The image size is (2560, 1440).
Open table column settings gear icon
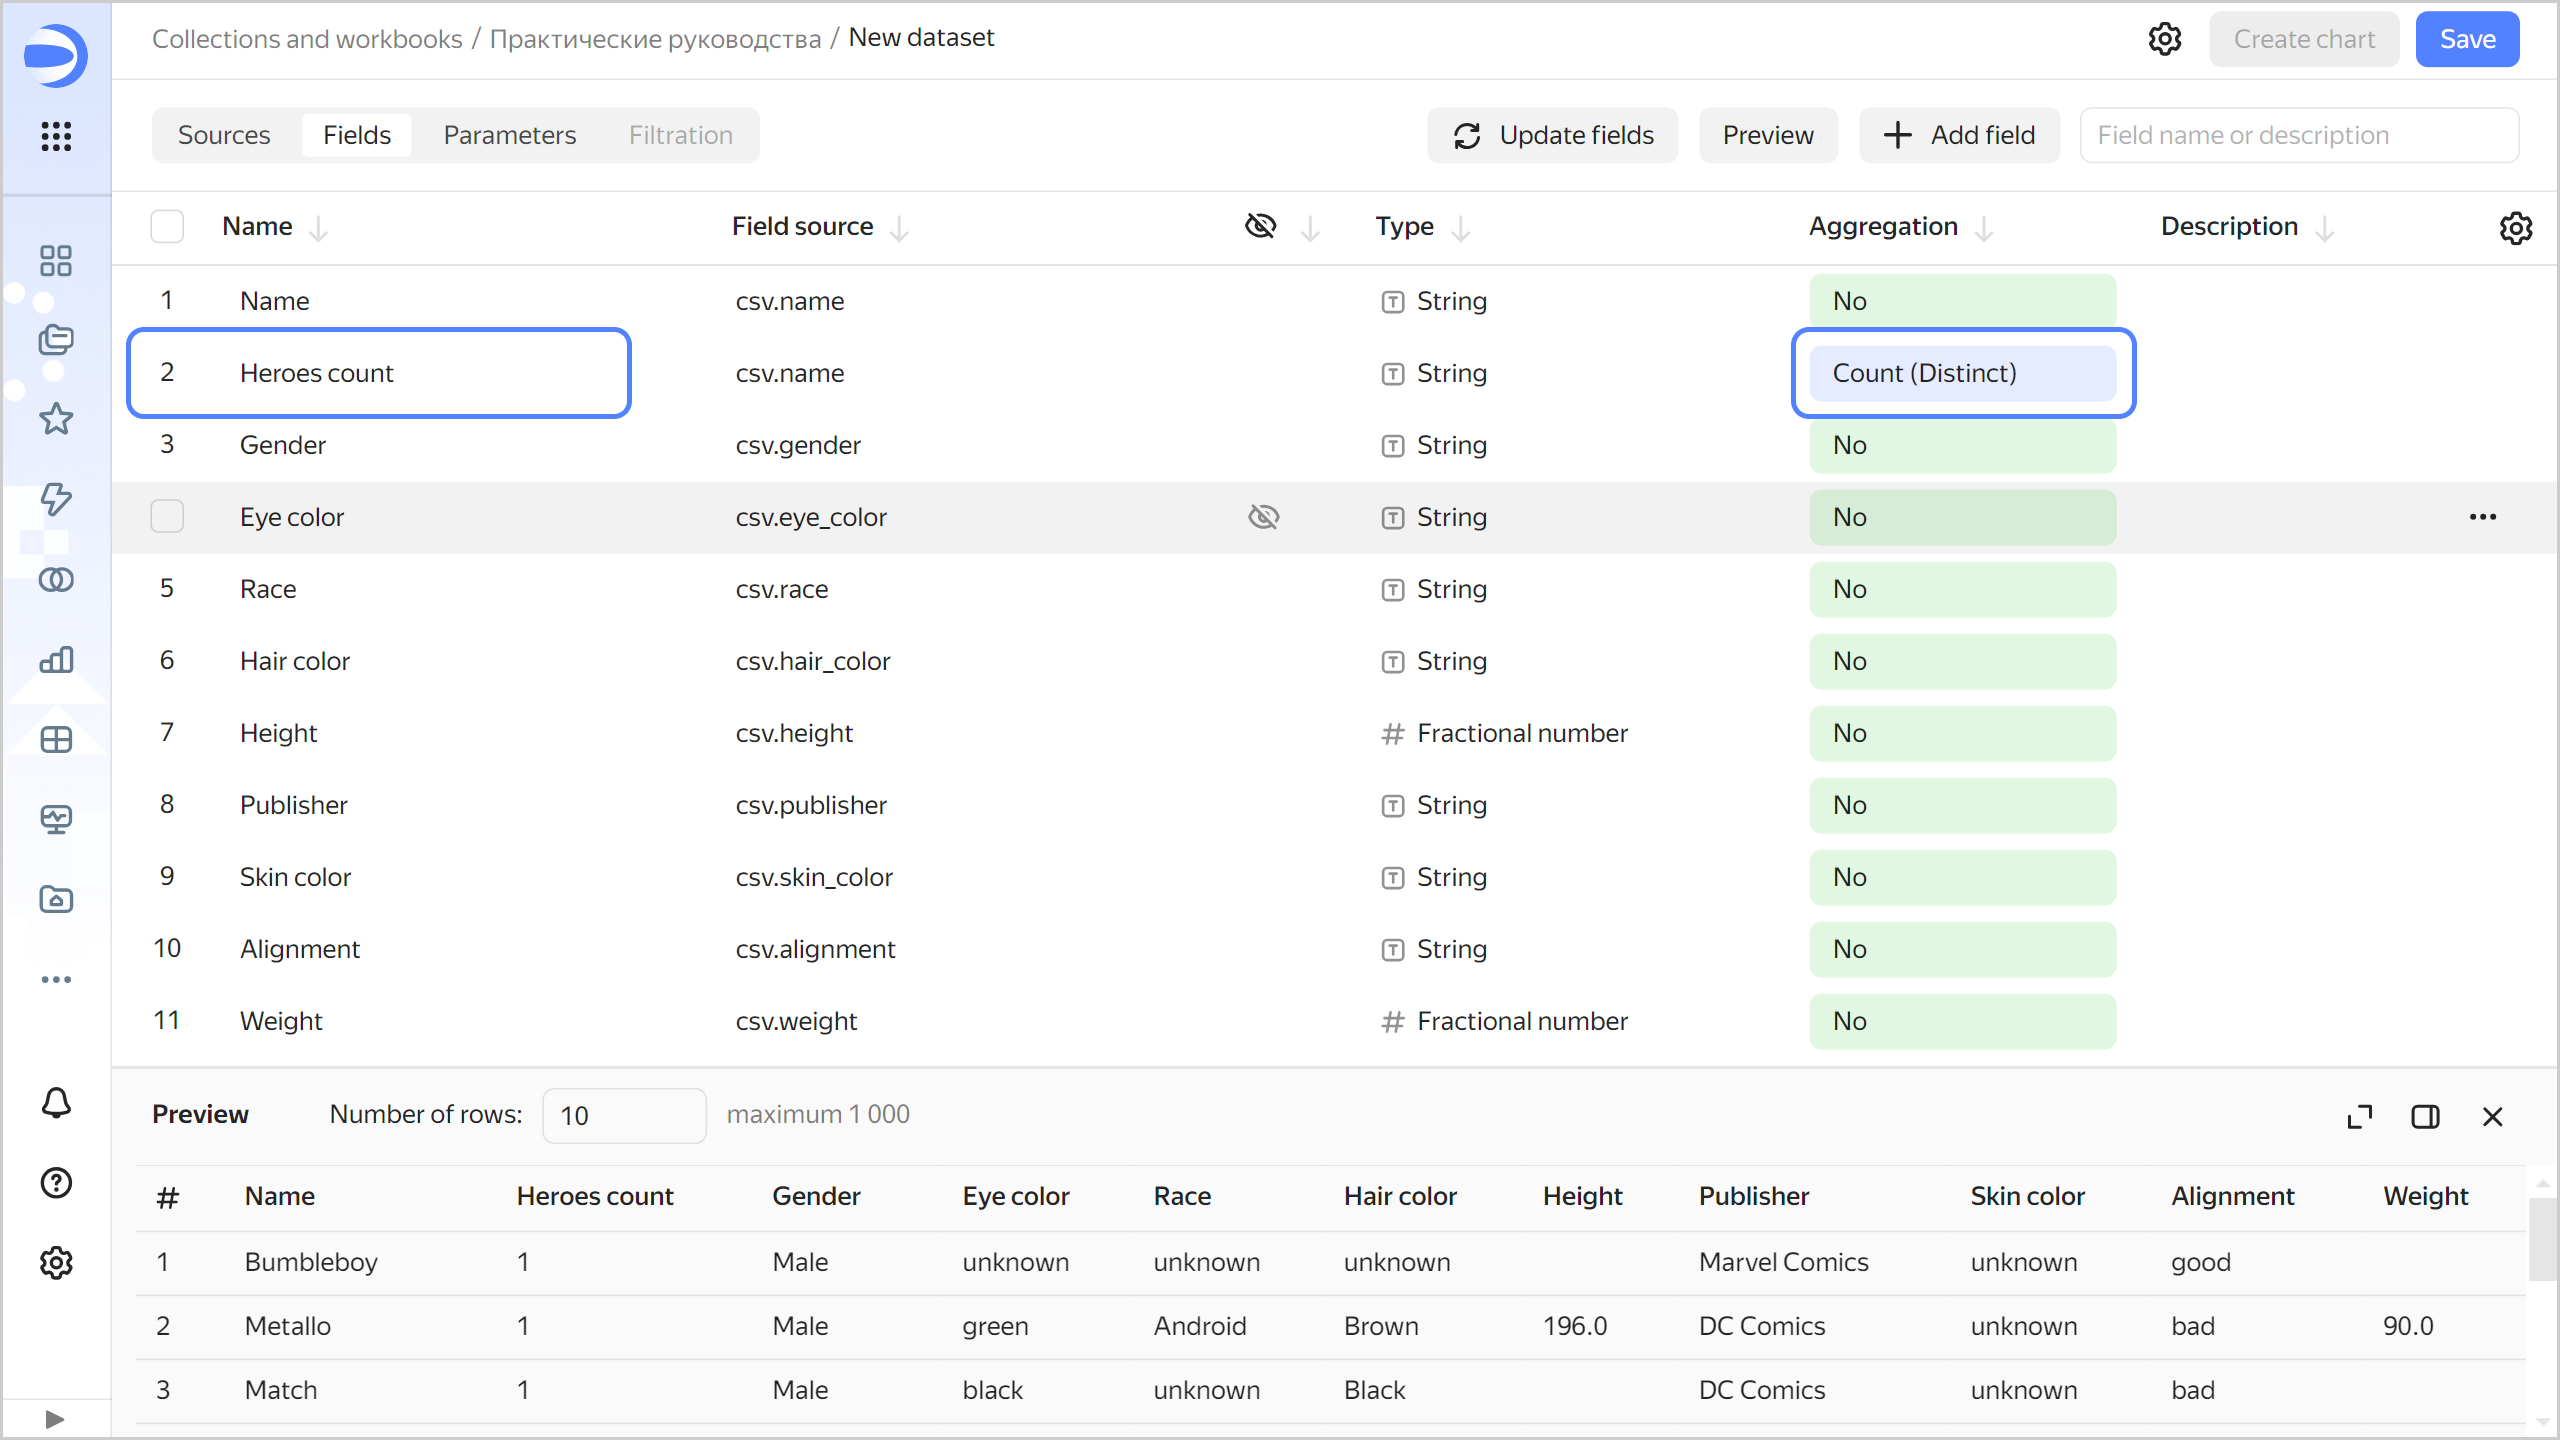coord(2516,228)
